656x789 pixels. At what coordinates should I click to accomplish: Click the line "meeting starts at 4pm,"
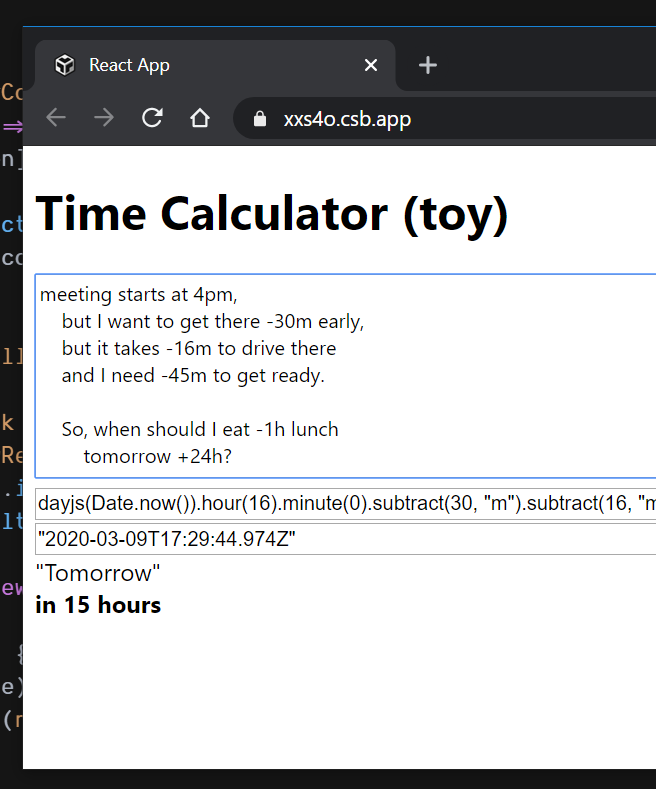(138, 295)
